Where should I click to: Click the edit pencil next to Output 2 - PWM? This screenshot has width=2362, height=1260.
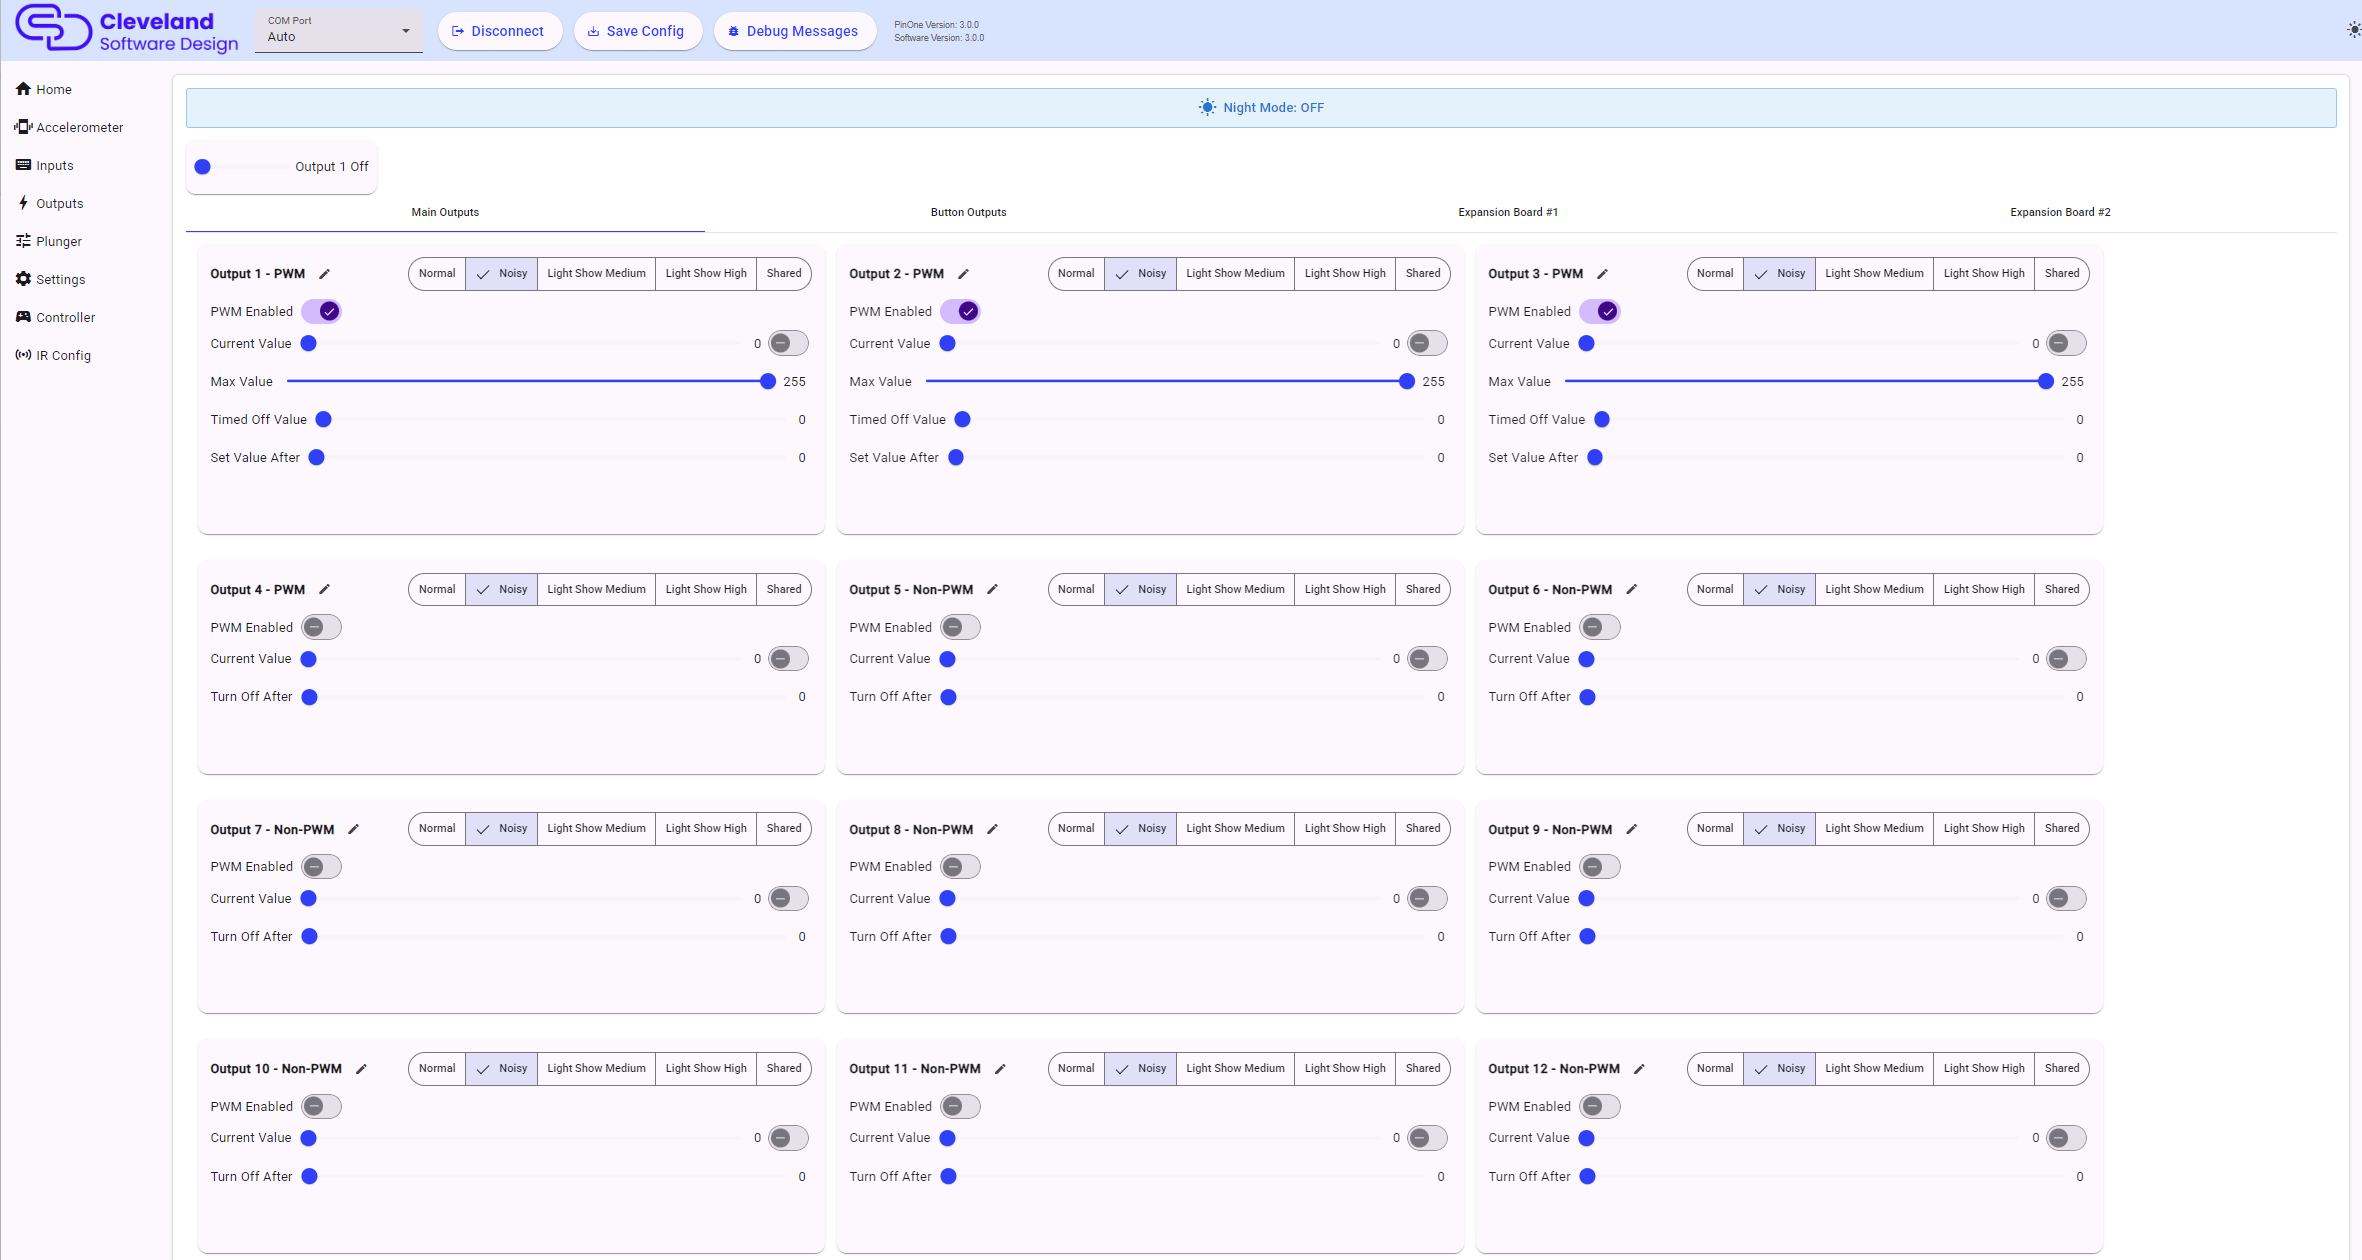[963, 274]
